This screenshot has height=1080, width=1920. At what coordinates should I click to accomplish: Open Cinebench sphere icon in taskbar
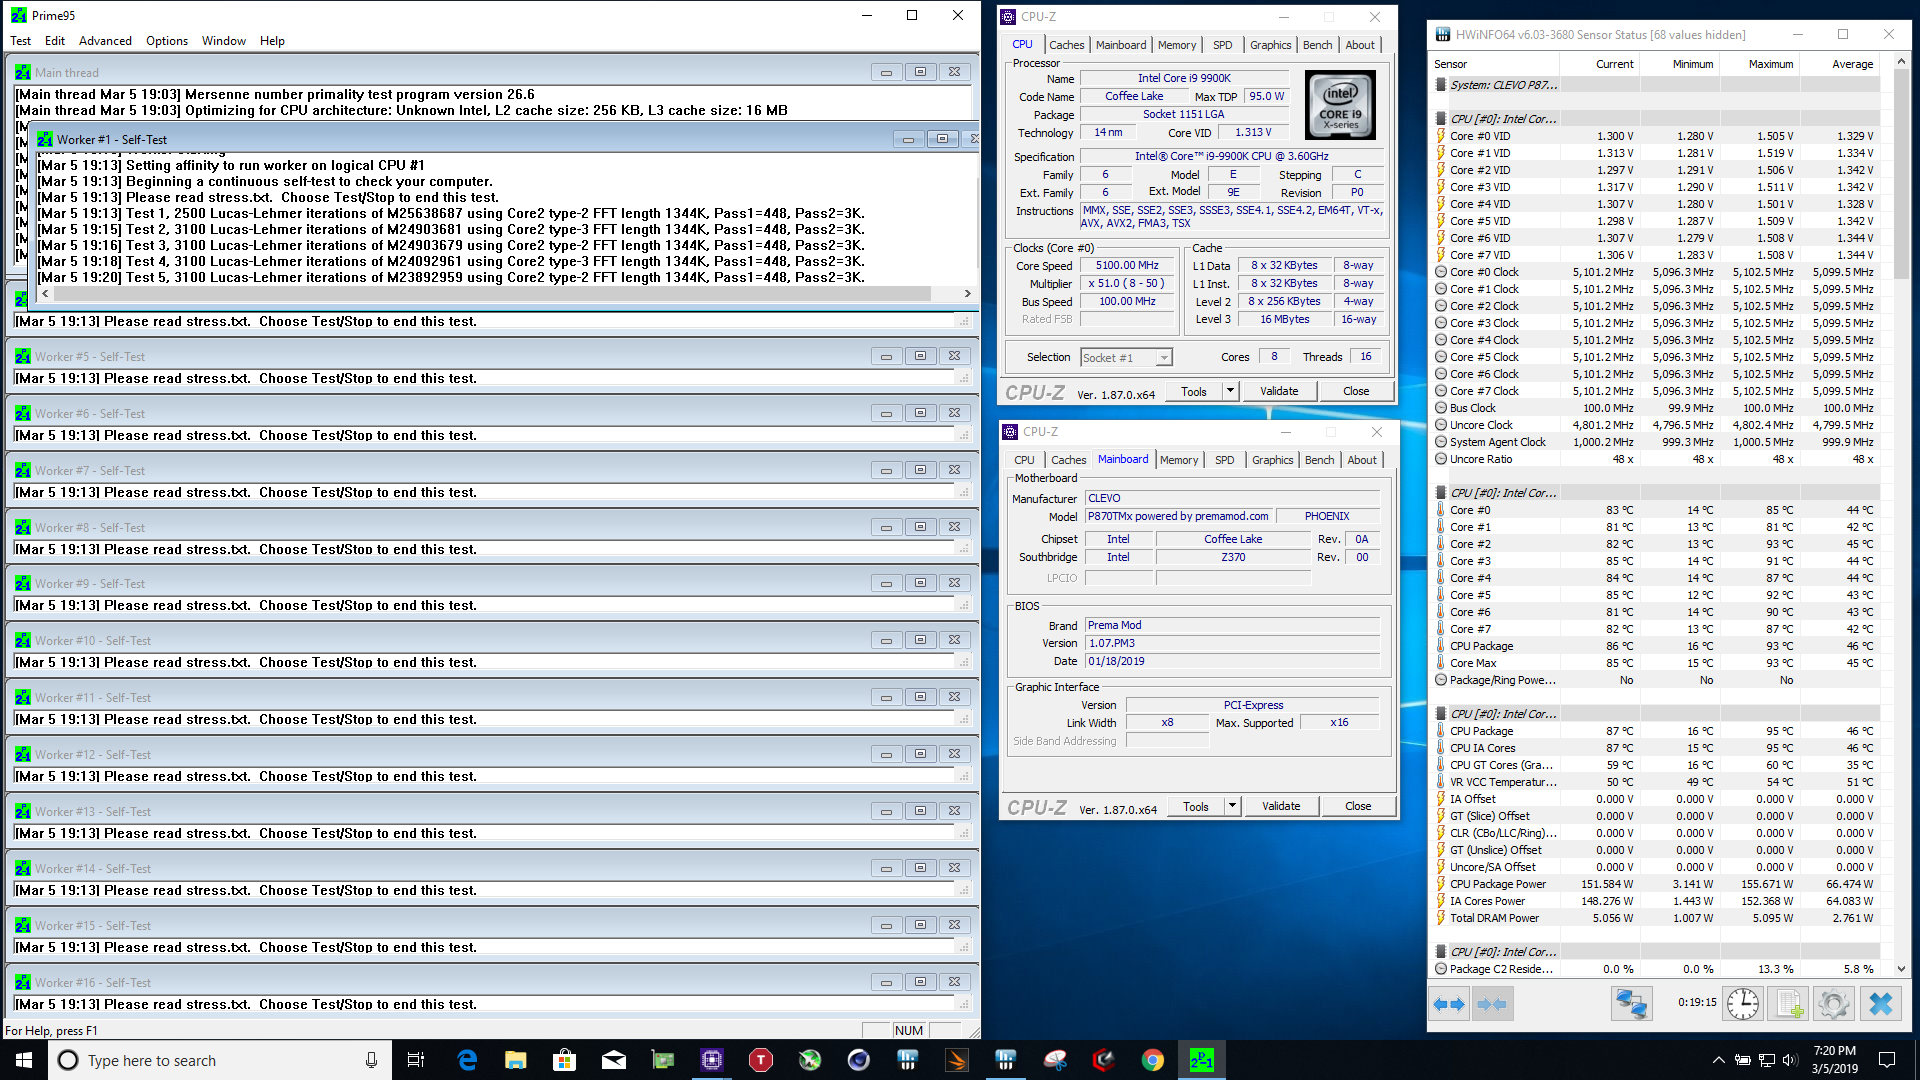(x=859, y=1060)
